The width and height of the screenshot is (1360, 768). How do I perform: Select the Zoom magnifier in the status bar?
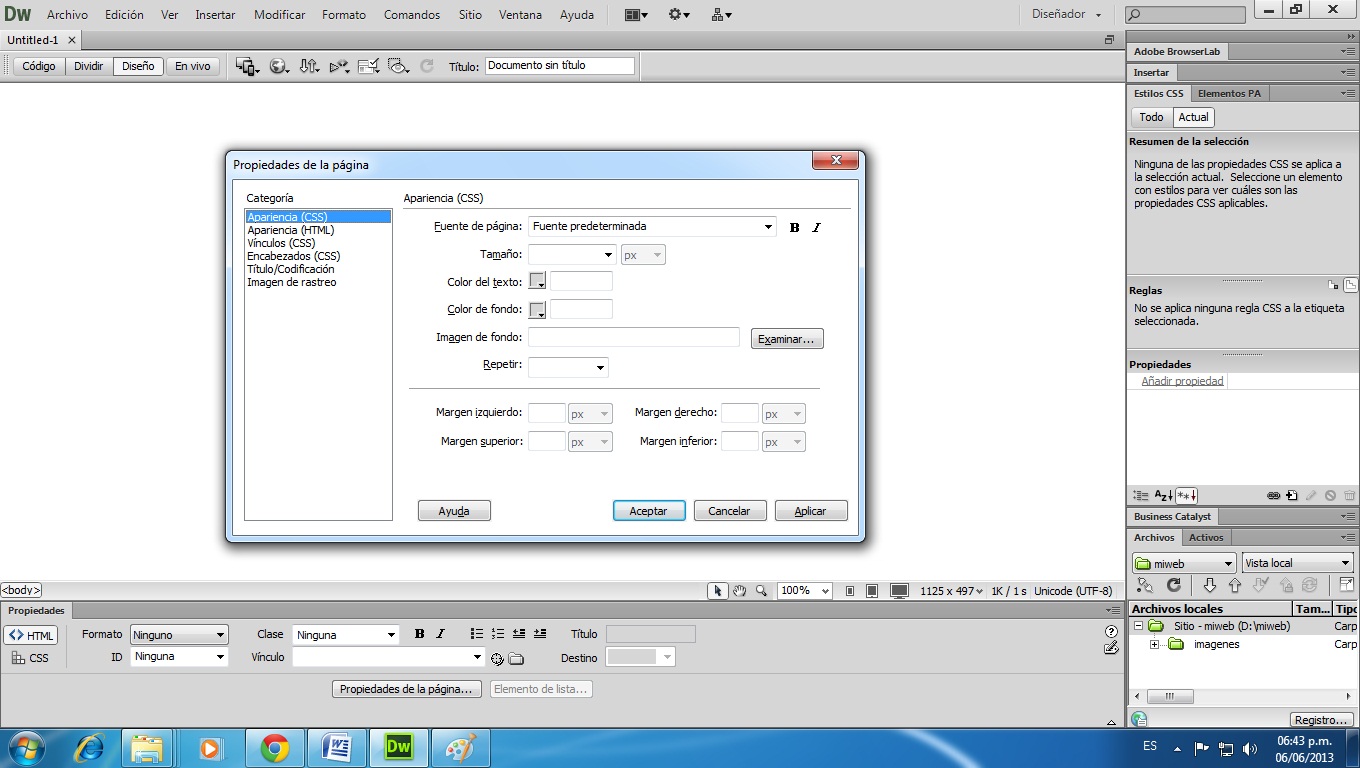pos(761,591)
